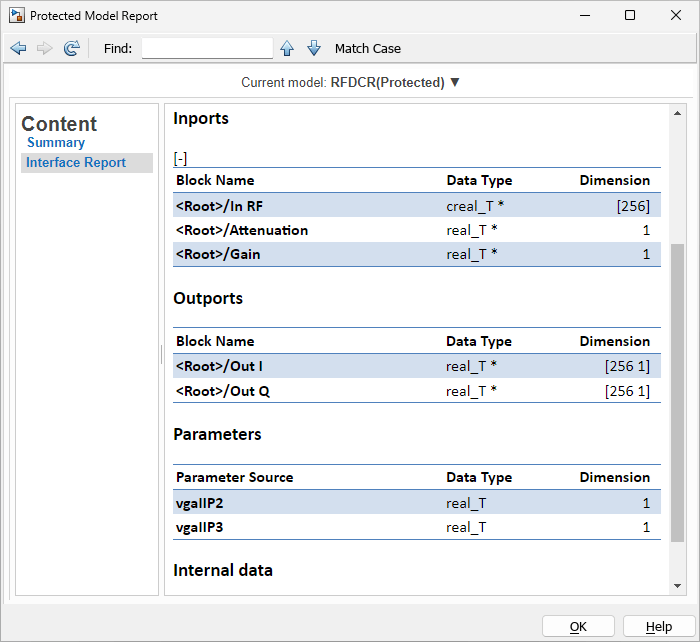Select the <Root>/In RF inport row
The height and width of the screenshot is (642, 700).
click(417, 206)
